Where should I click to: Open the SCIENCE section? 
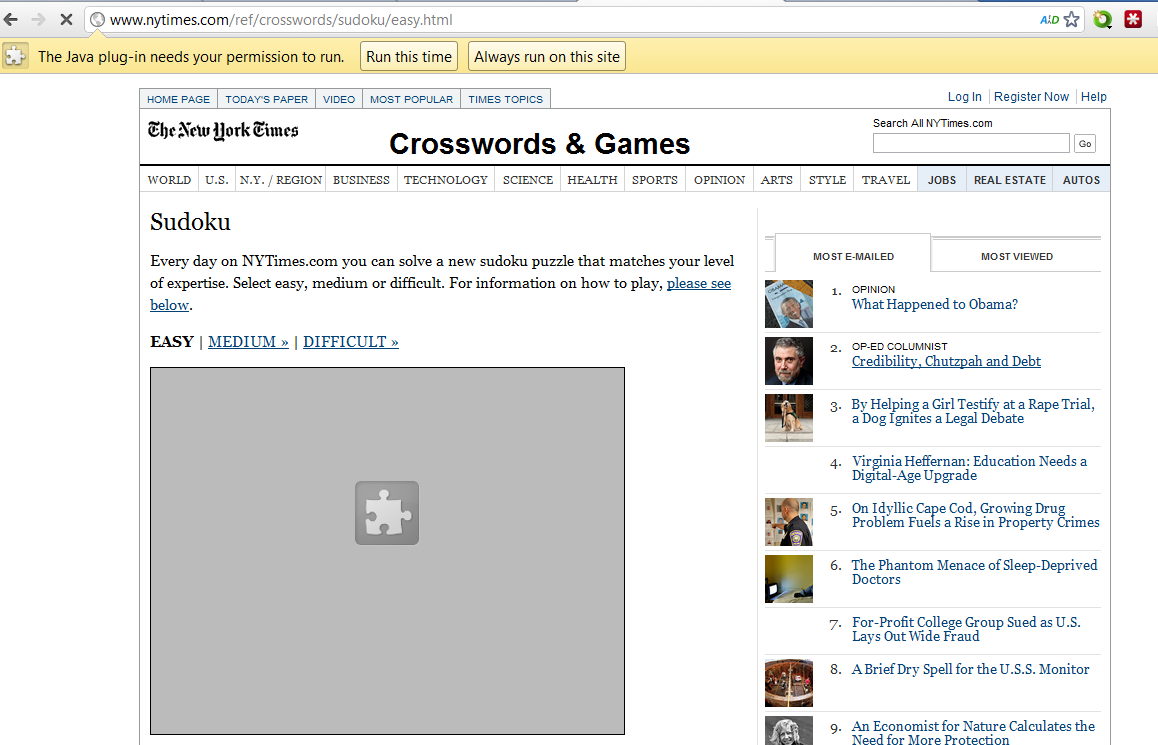click(528, 180)
